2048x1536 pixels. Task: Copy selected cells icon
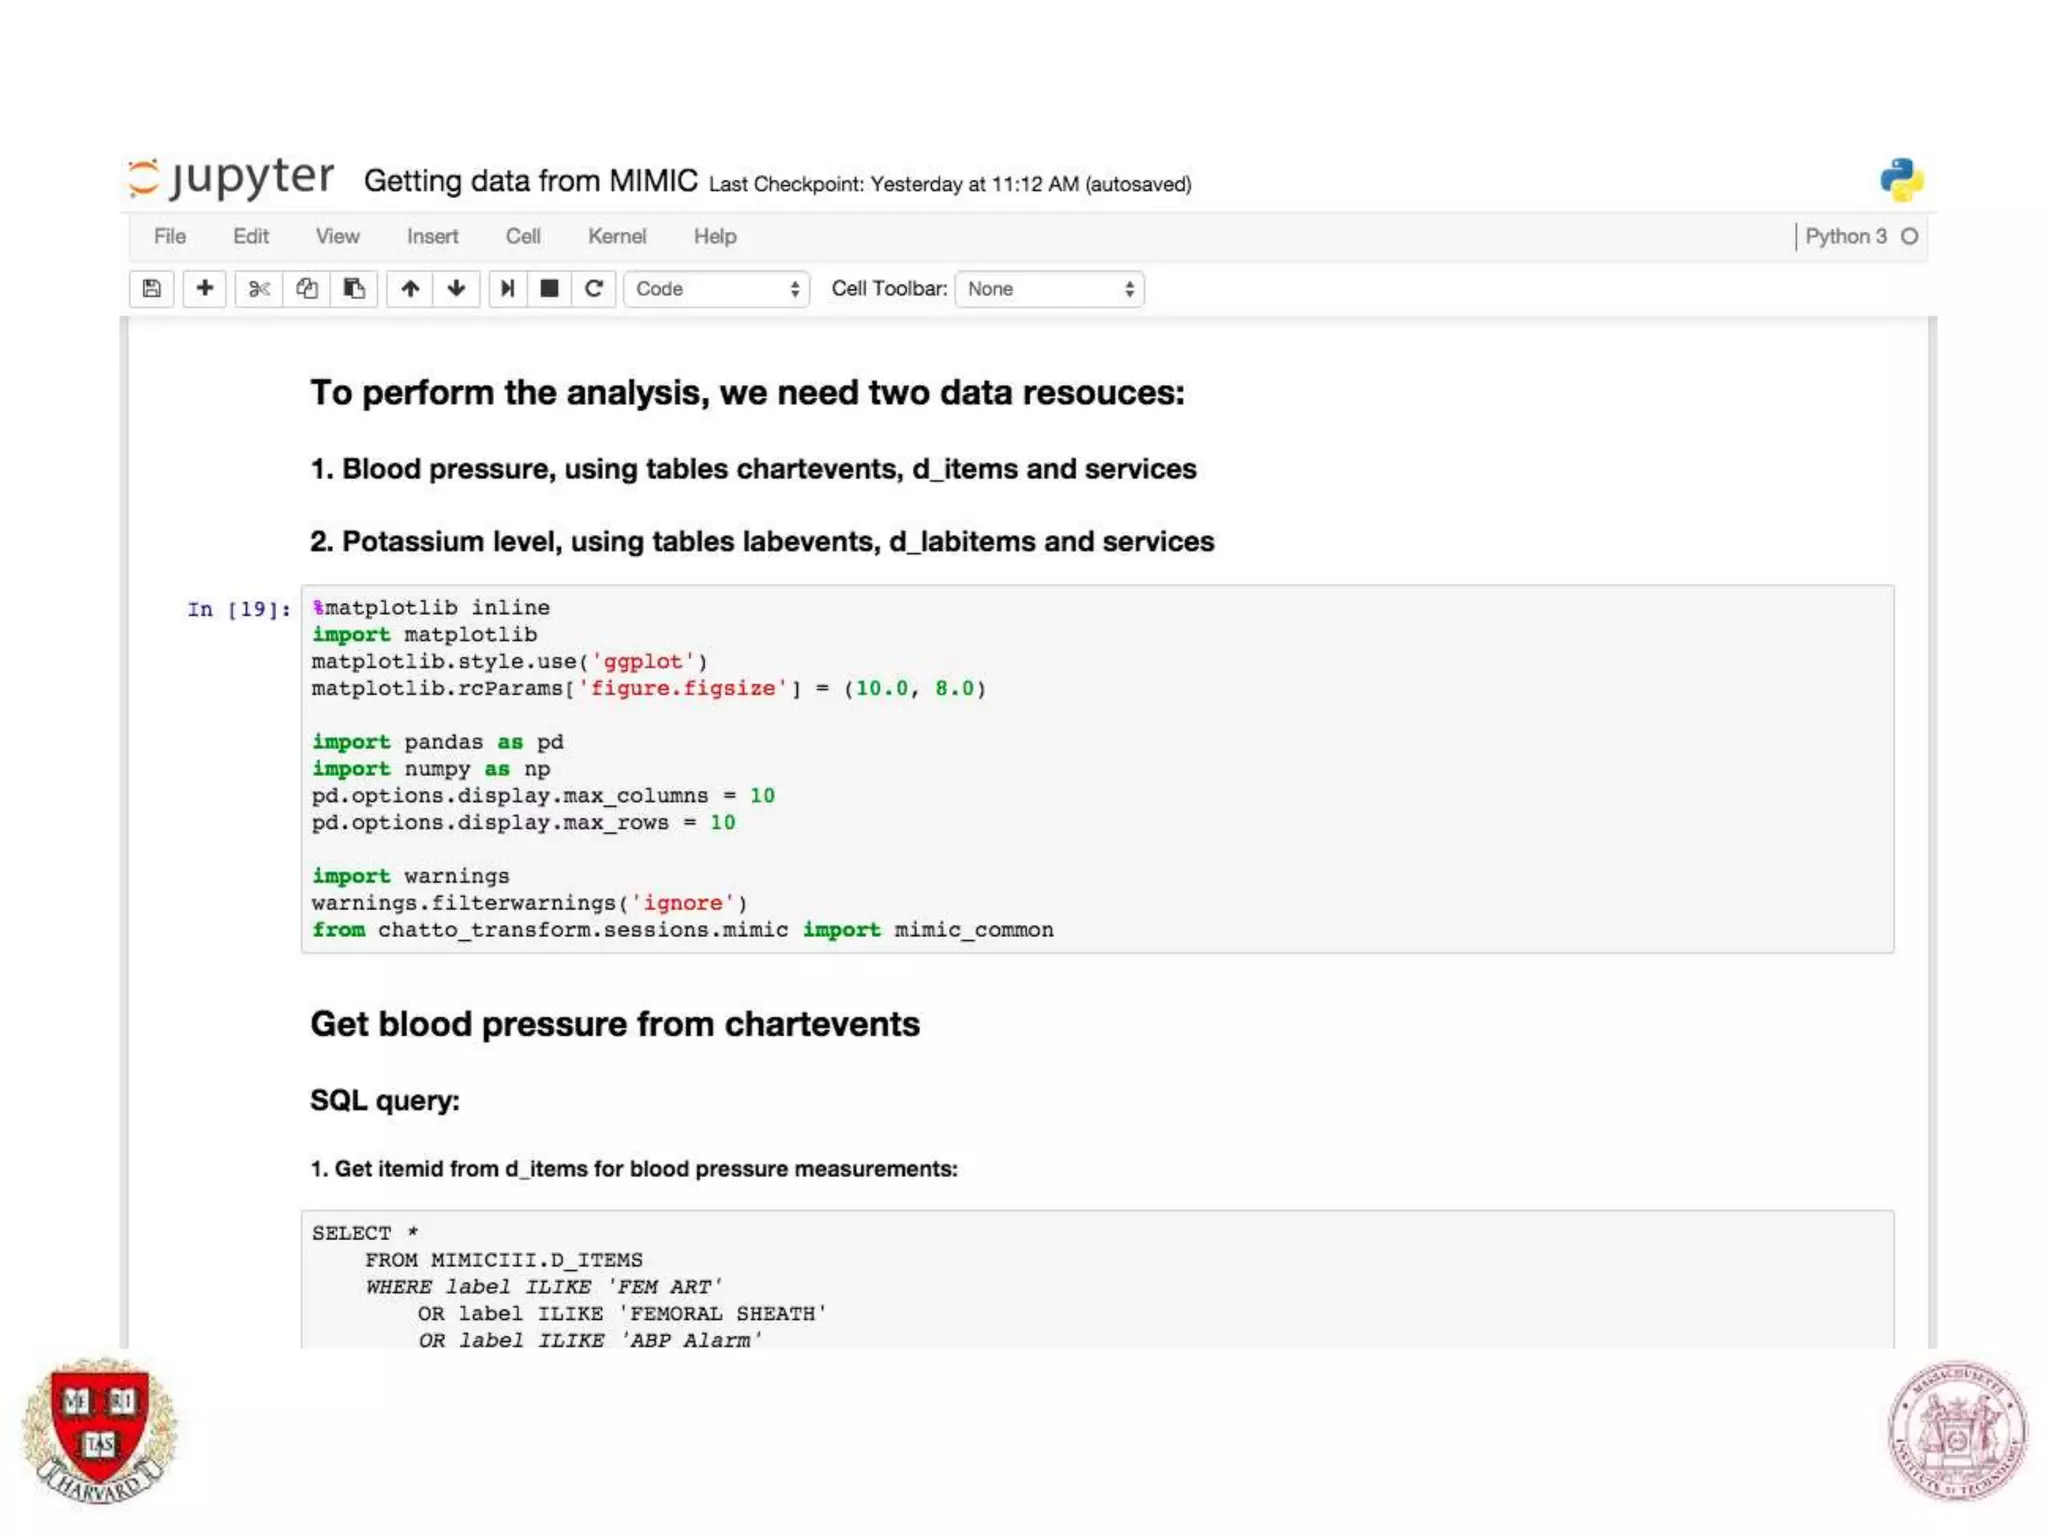click(x=307, y=289)
